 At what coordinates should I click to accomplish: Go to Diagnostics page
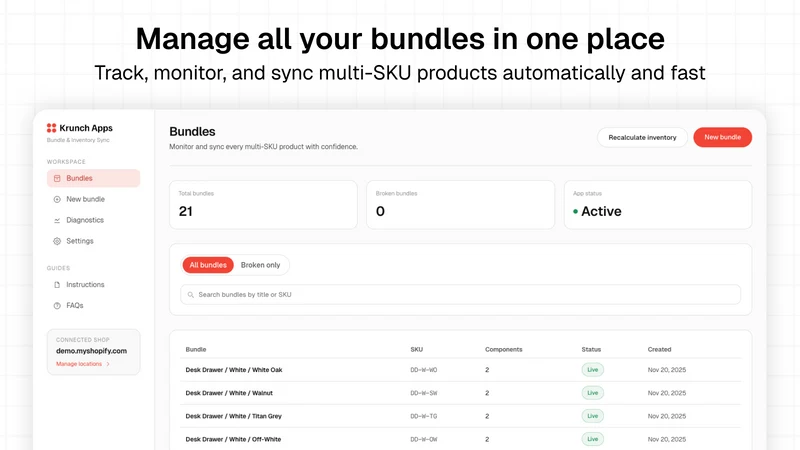(93, 220)
